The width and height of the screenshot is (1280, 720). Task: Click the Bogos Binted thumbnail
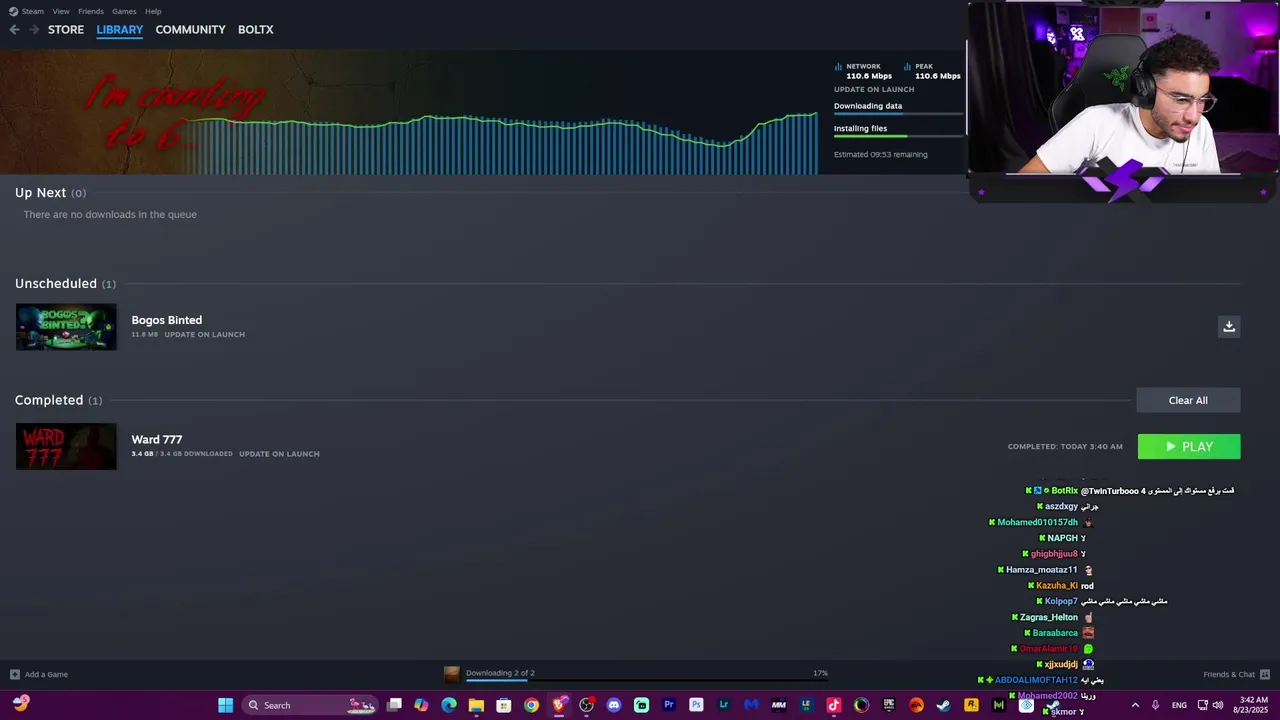66,327
